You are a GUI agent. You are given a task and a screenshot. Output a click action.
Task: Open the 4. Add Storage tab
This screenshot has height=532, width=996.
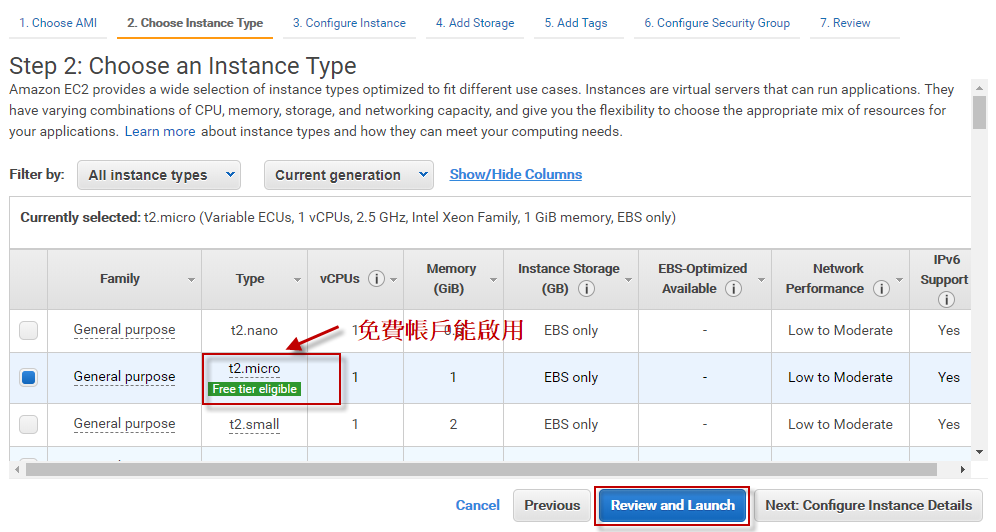pyautogui.click(x=475, y=23)
